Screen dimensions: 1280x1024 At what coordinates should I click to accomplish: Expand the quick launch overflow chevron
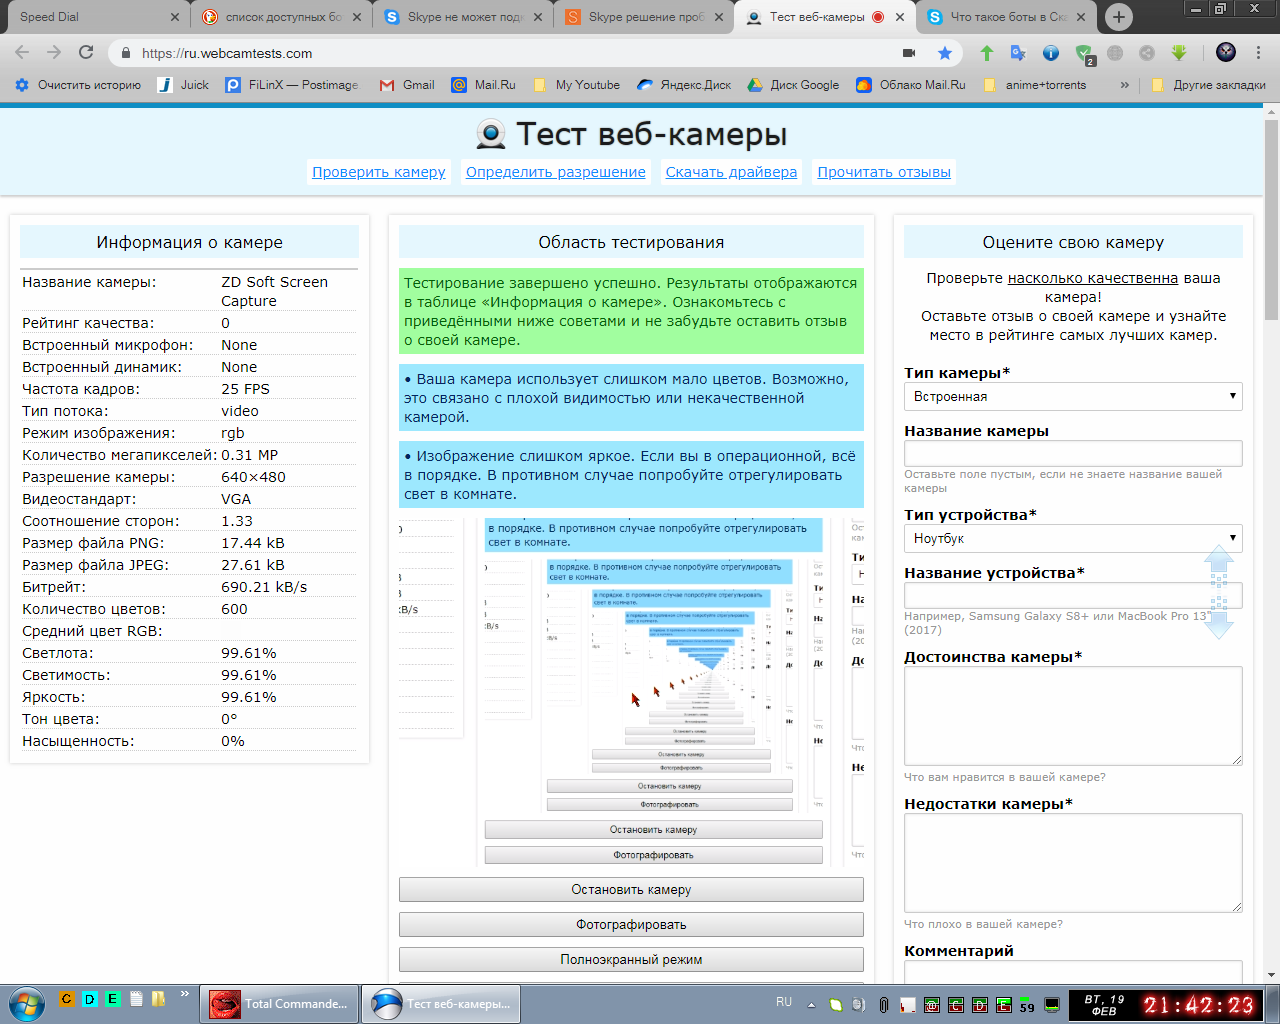[185, 995]
